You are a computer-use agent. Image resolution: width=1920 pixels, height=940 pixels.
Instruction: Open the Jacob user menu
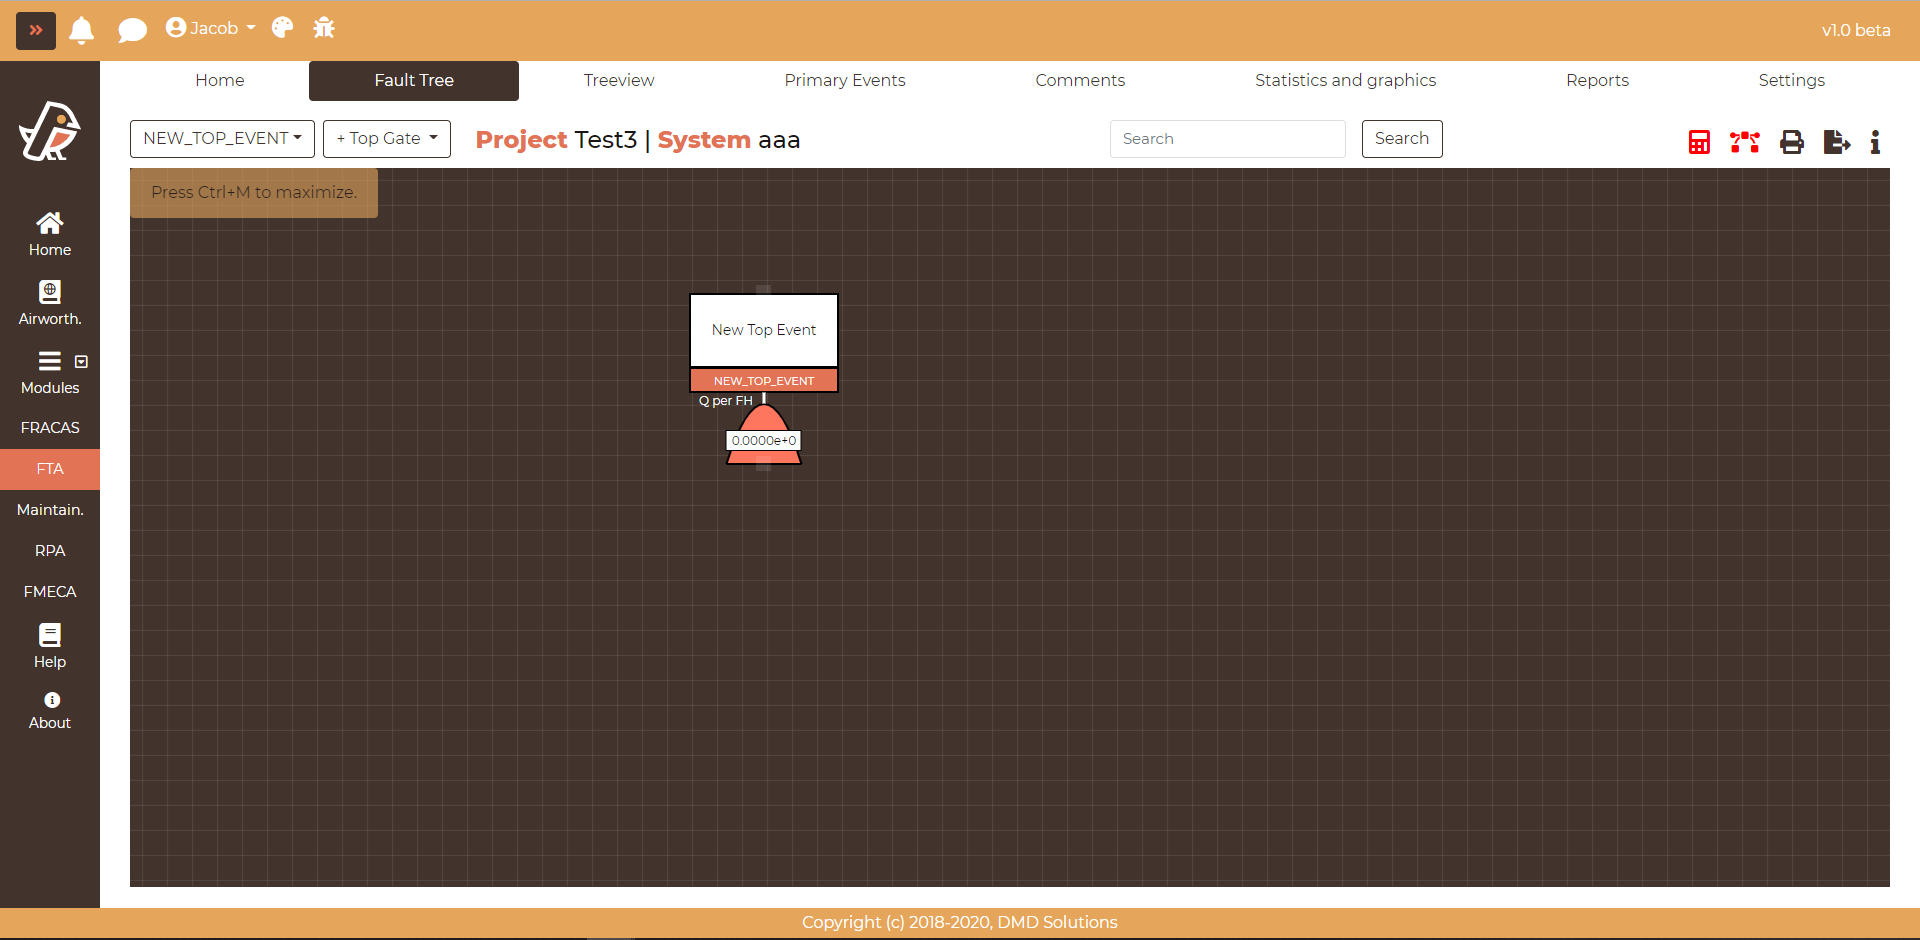coord(211,28)
